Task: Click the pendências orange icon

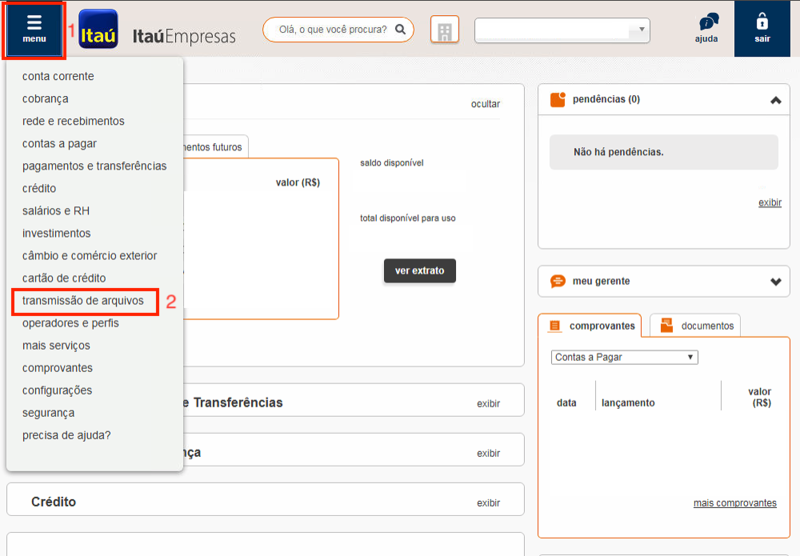Action: (558, 99)
